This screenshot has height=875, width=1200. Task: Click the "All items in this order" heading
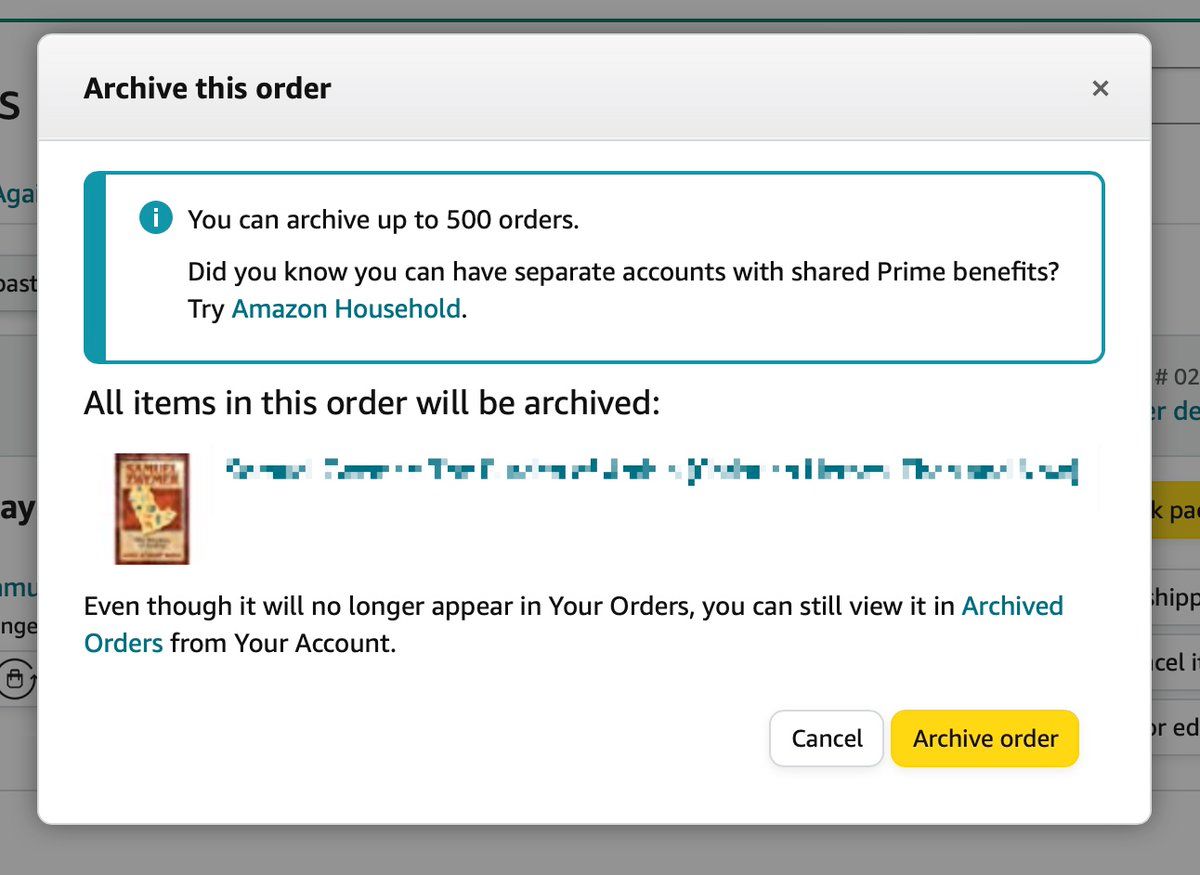[372, 403]
